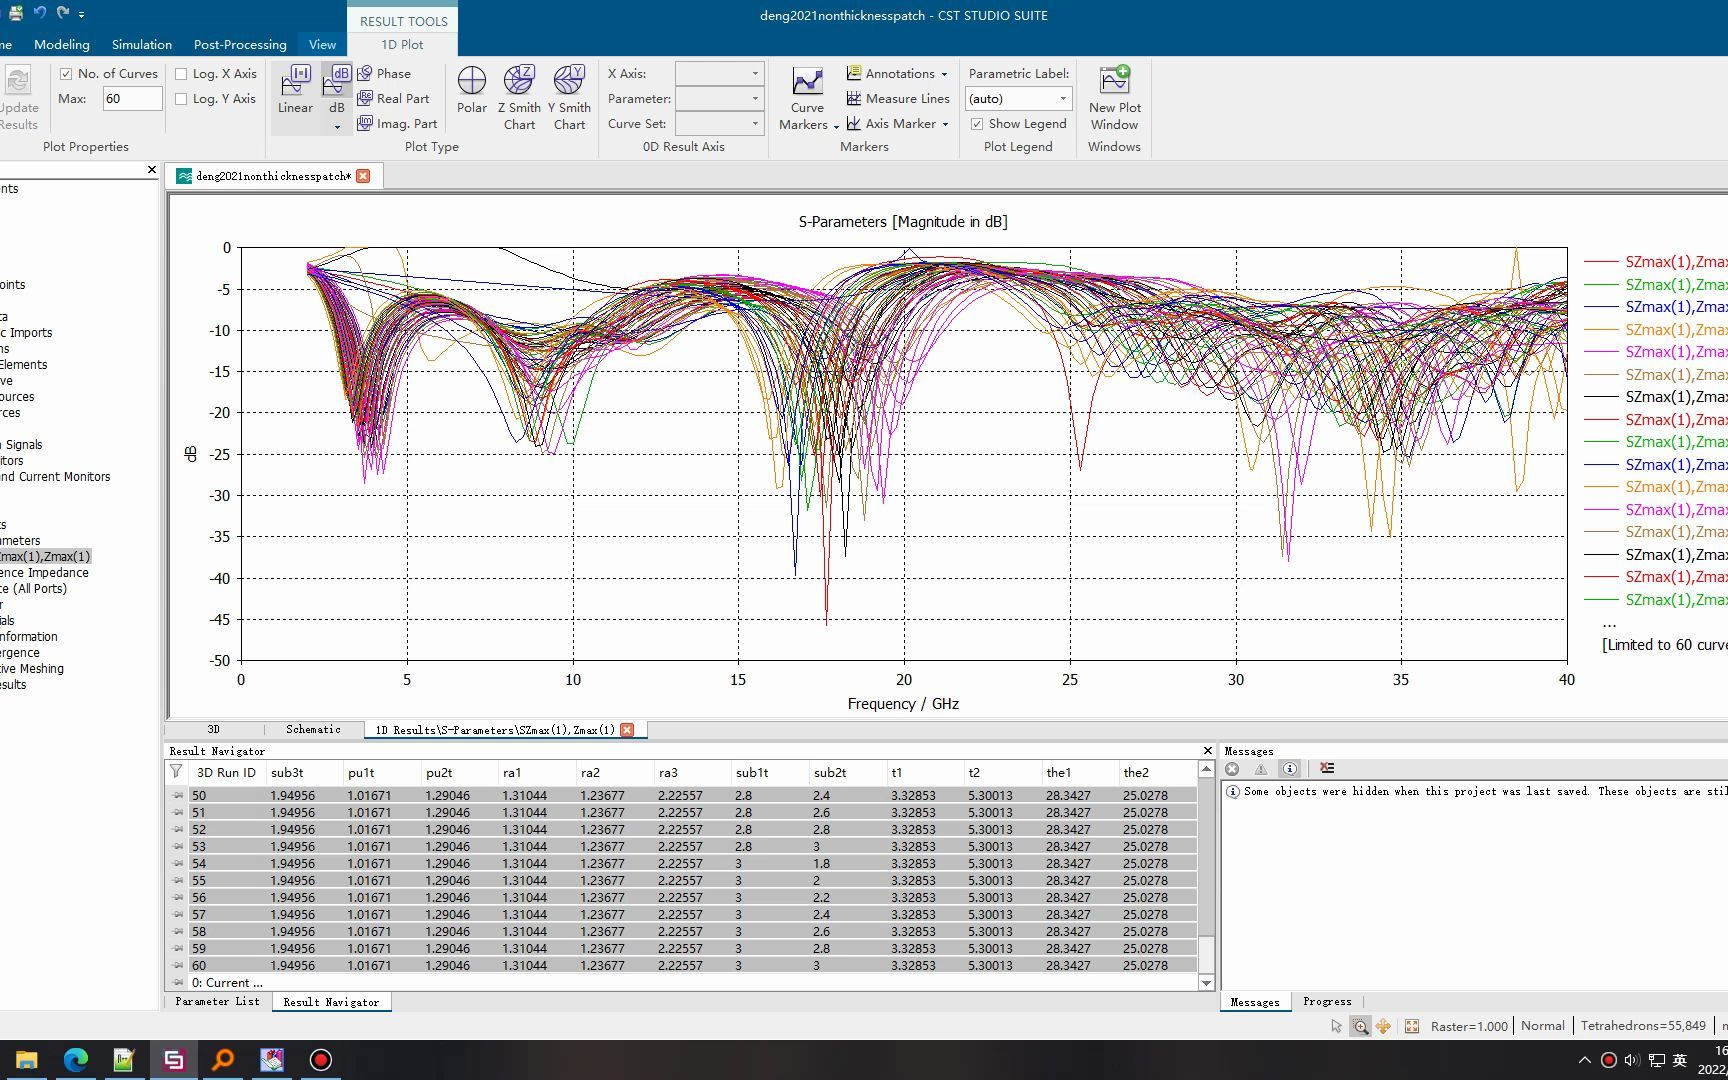Open the Parametric Label dropdown
The height and width of the screenshot is (1080, 1728).
pyautogui.click(x=1018, y=99)
